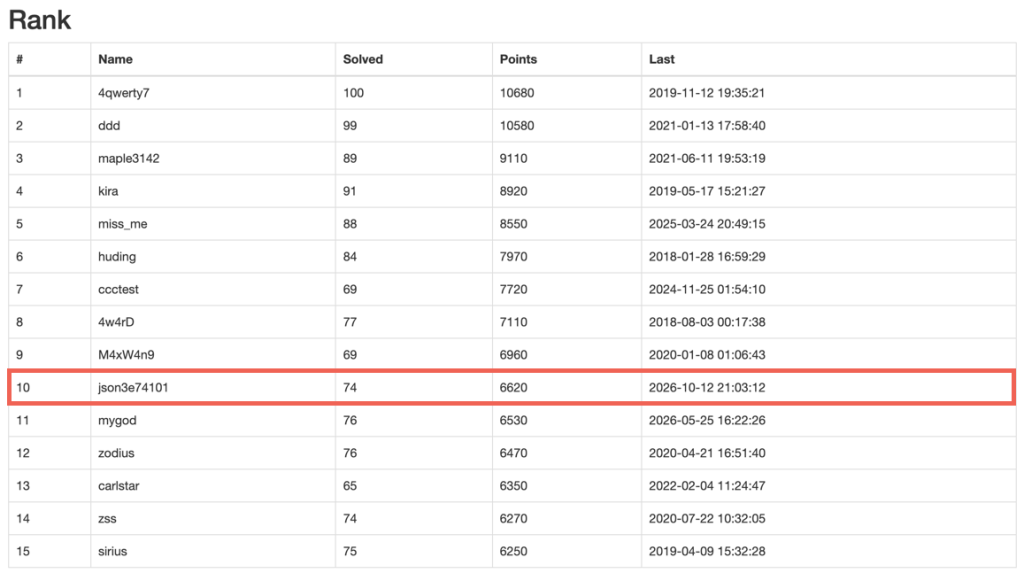Screen dimensions: 1024x573
Task: Click the points value 7110
Action: click(x=513, y=321)
